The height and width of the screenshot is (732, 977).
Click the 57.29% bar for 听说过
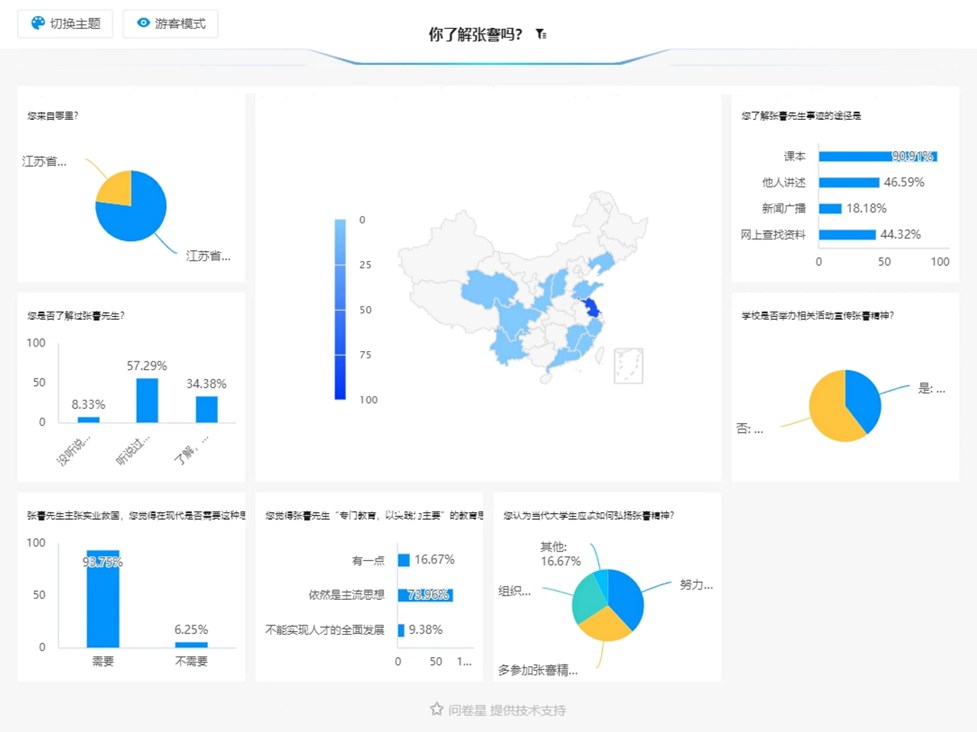(147, 401)
